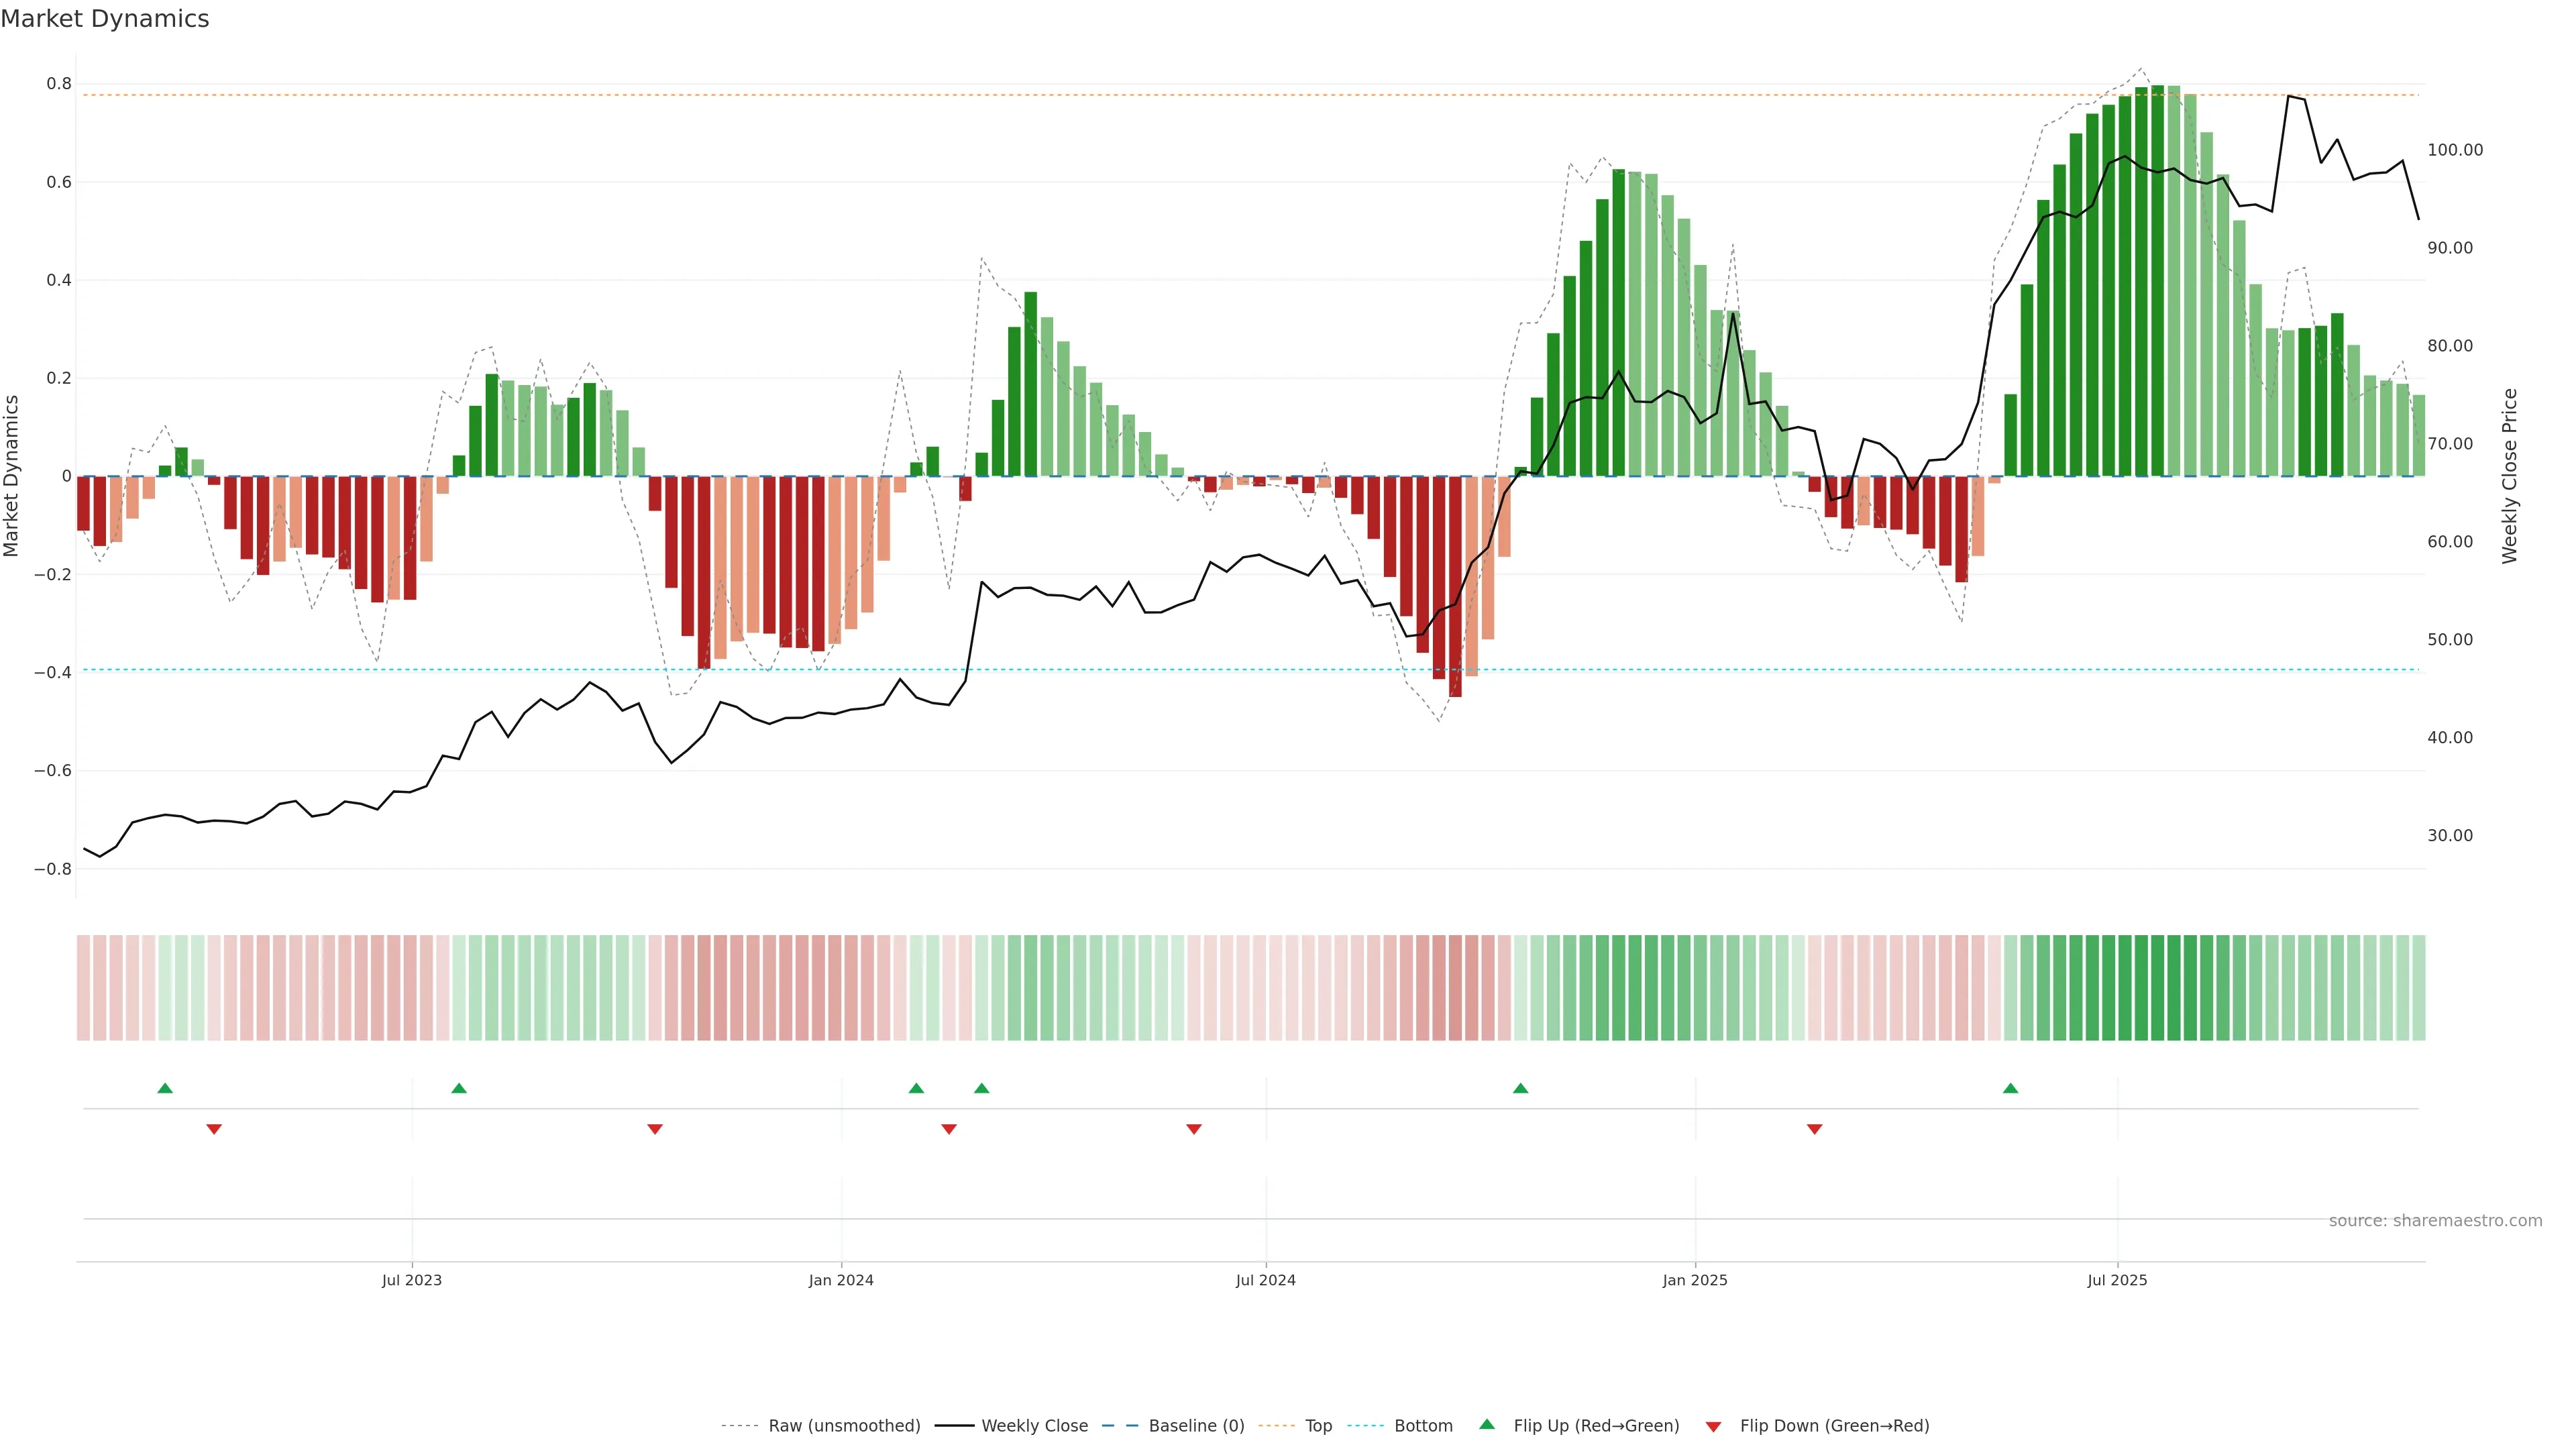Click the red flip-down marker after Jan 2025
Screen dimensions: 2576x1449
tap(1814, 1129)
